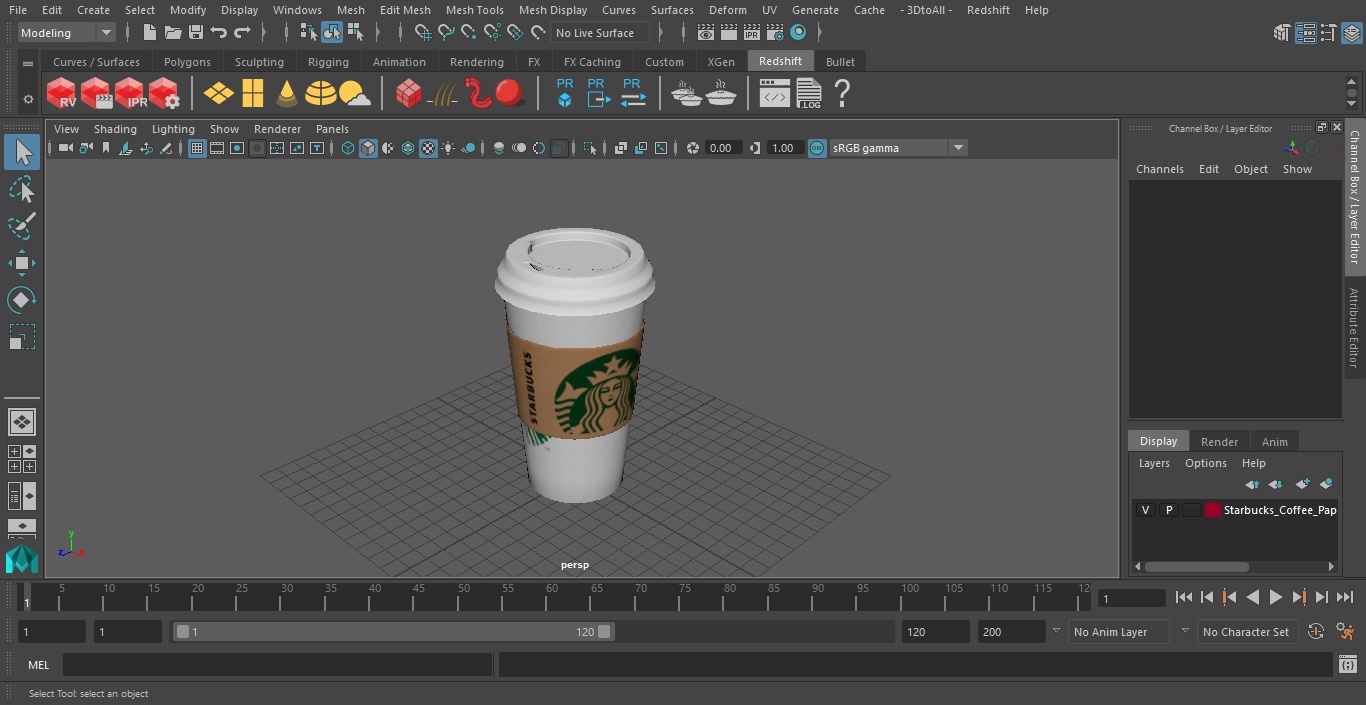The height and width of the screenshot is (705, 1366).
Task: Toggle the viewport grid display
Action: pos(197,148)
